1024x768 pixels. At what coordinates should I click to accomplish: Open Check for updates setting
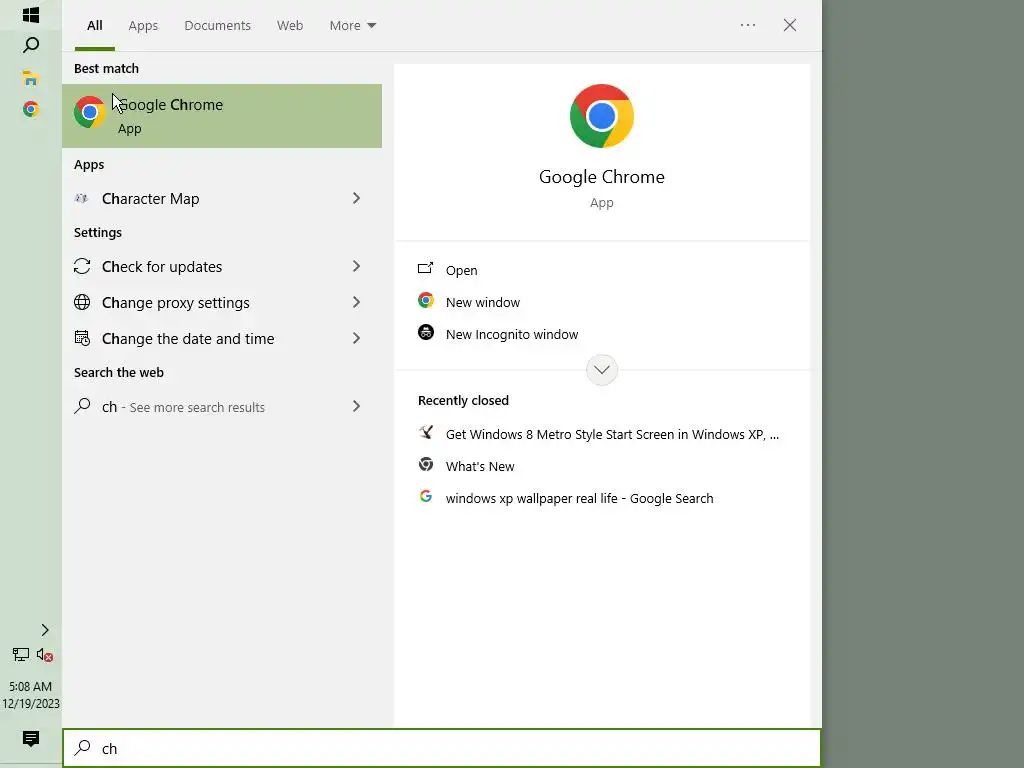click(x=222, y=266)
